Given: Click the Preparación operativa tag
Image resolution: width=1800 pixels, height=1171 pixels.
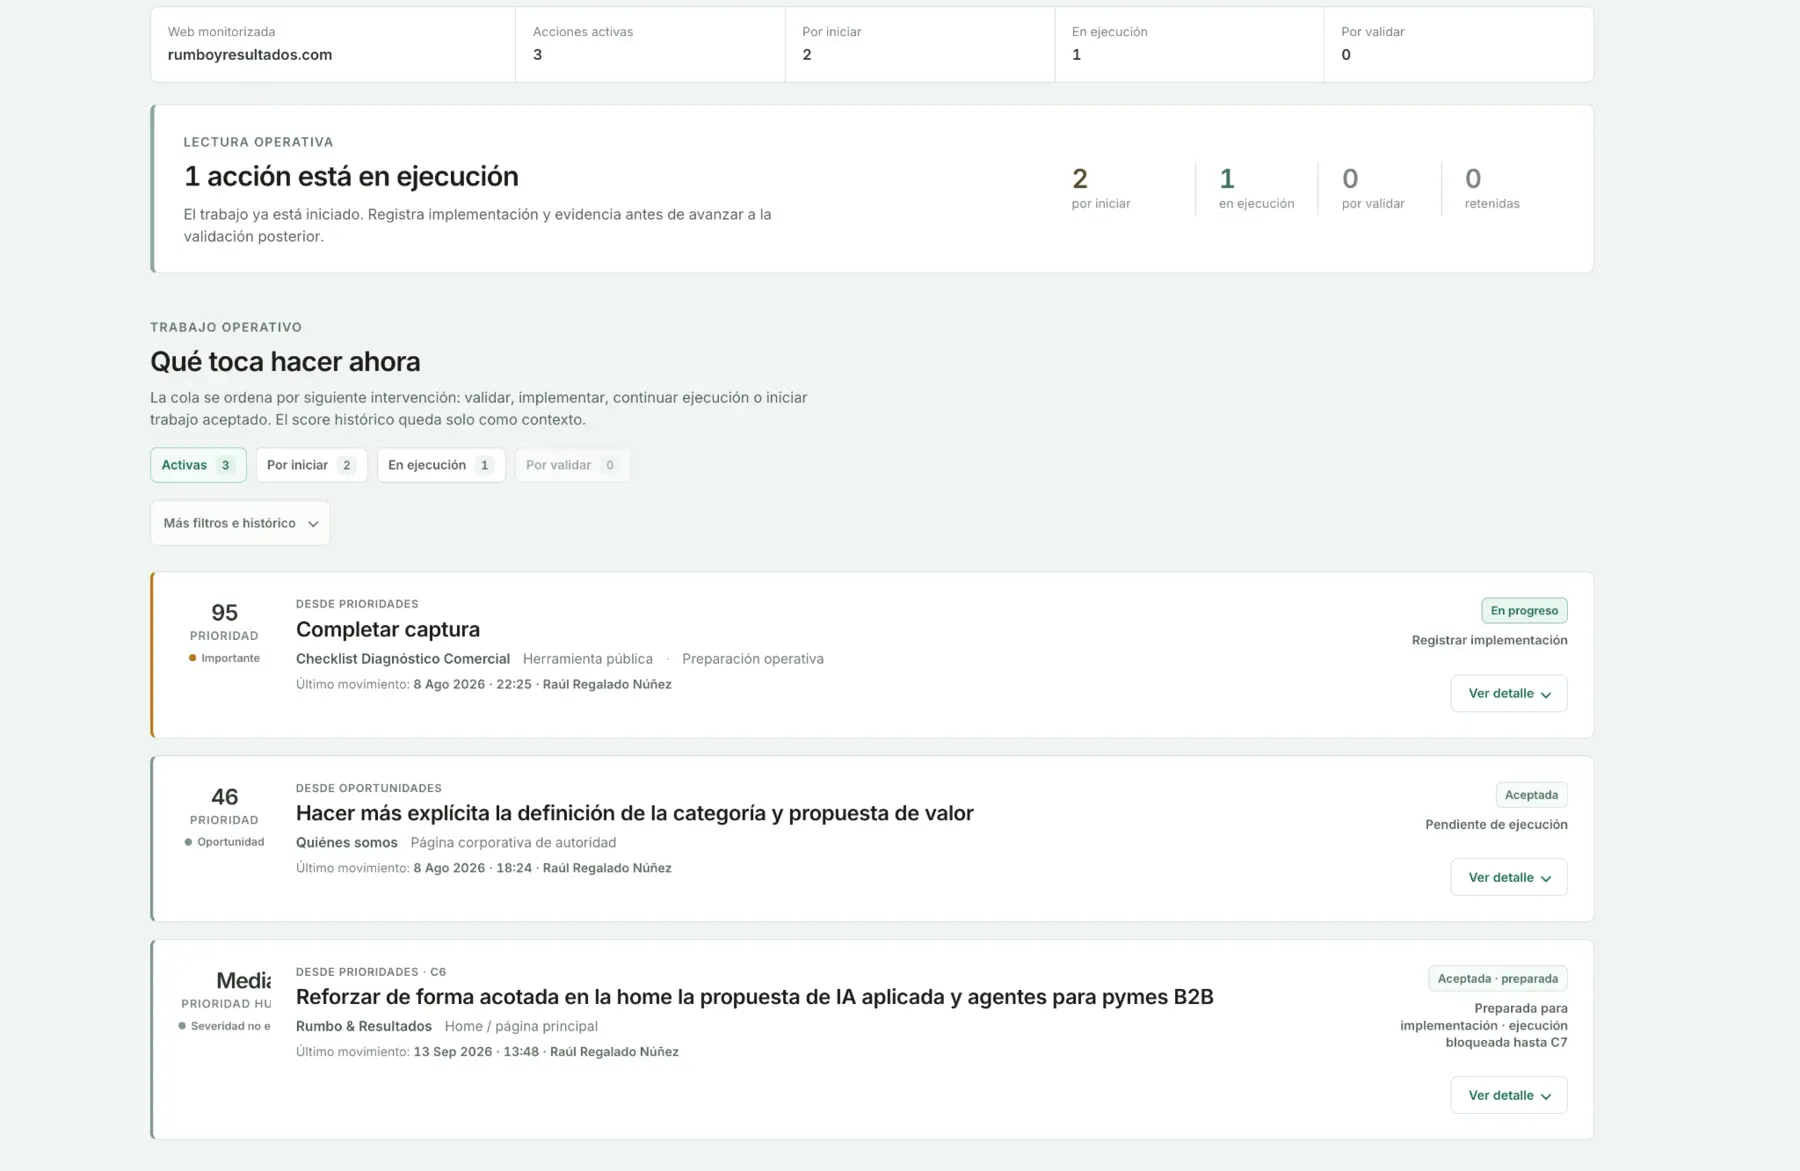Looking at the screenshot, I should pyautogui.click(x=753, y=659).
